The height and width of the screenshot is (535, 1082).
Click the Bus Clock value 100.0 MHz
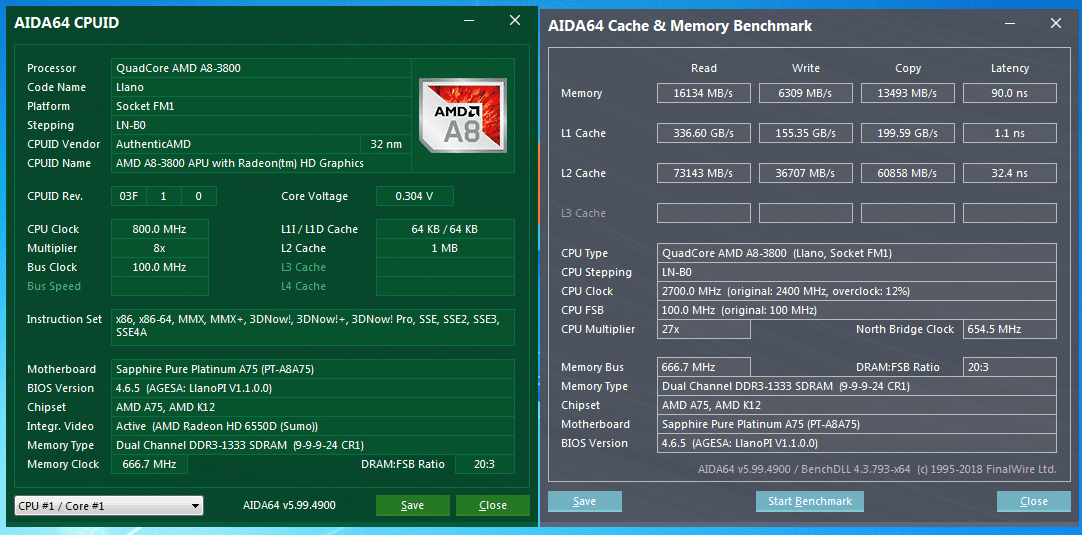[159, 267]
